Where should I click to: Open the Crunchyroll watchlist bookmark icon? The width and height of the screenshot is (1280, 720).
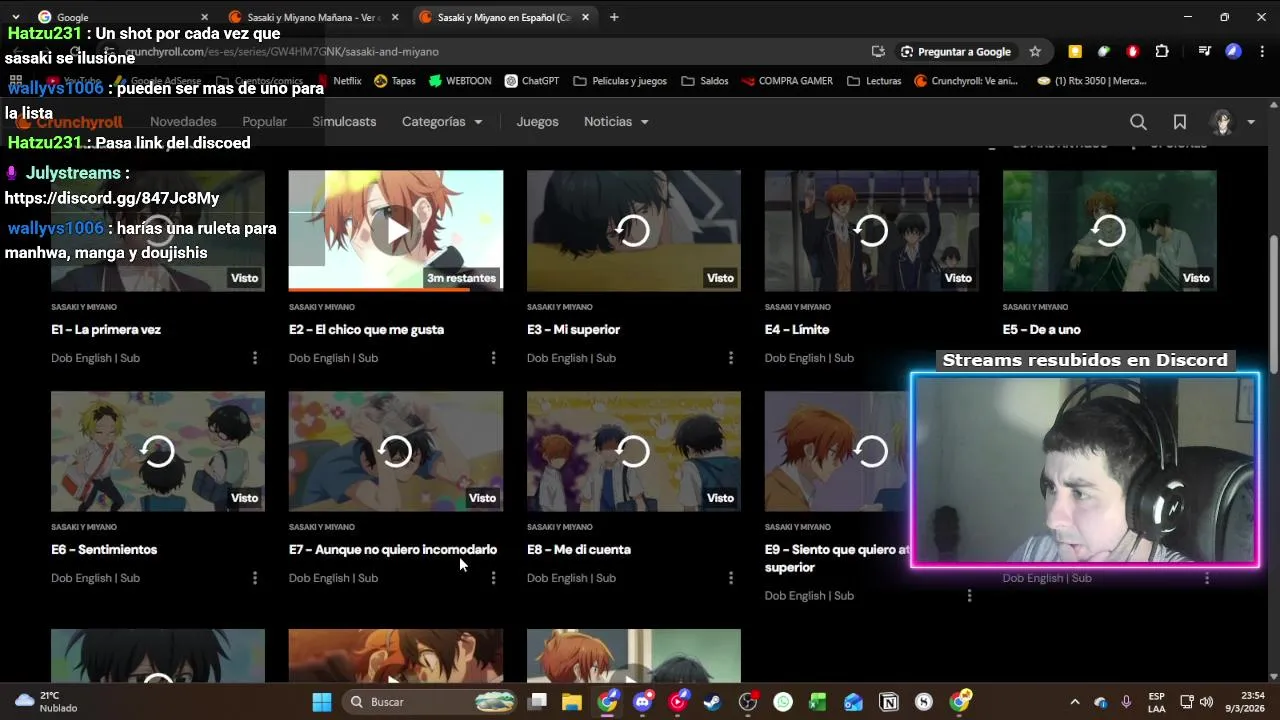[x=1180, y=122]
